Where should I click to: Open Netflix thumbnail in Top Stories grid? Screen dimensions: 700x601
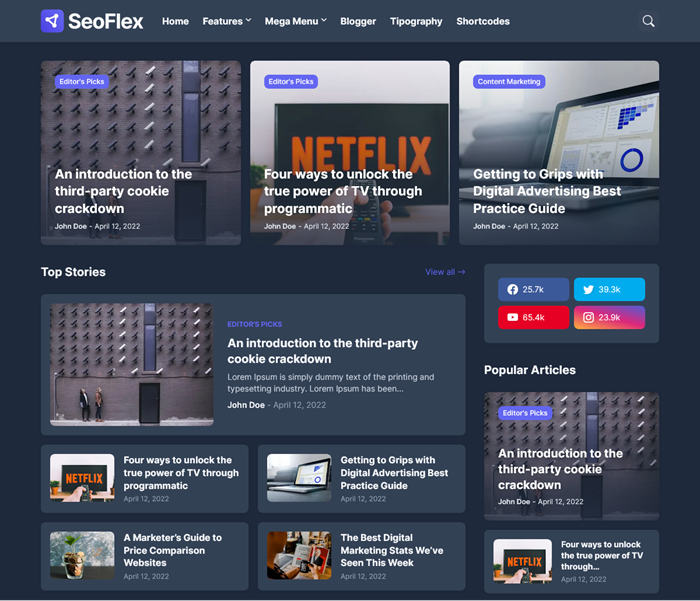tap(82, 478)
